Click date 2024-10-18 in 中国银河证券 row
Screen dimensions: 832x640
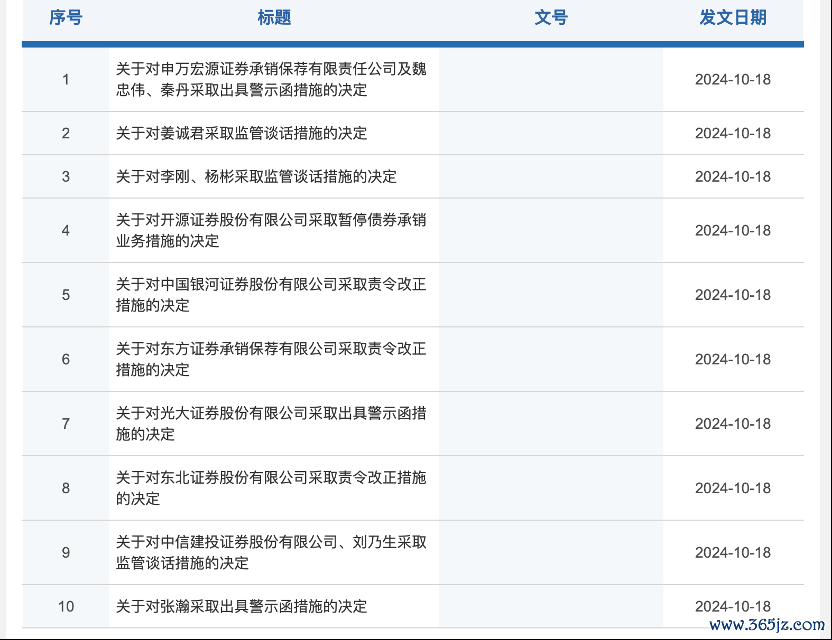[x=733, y=295]
